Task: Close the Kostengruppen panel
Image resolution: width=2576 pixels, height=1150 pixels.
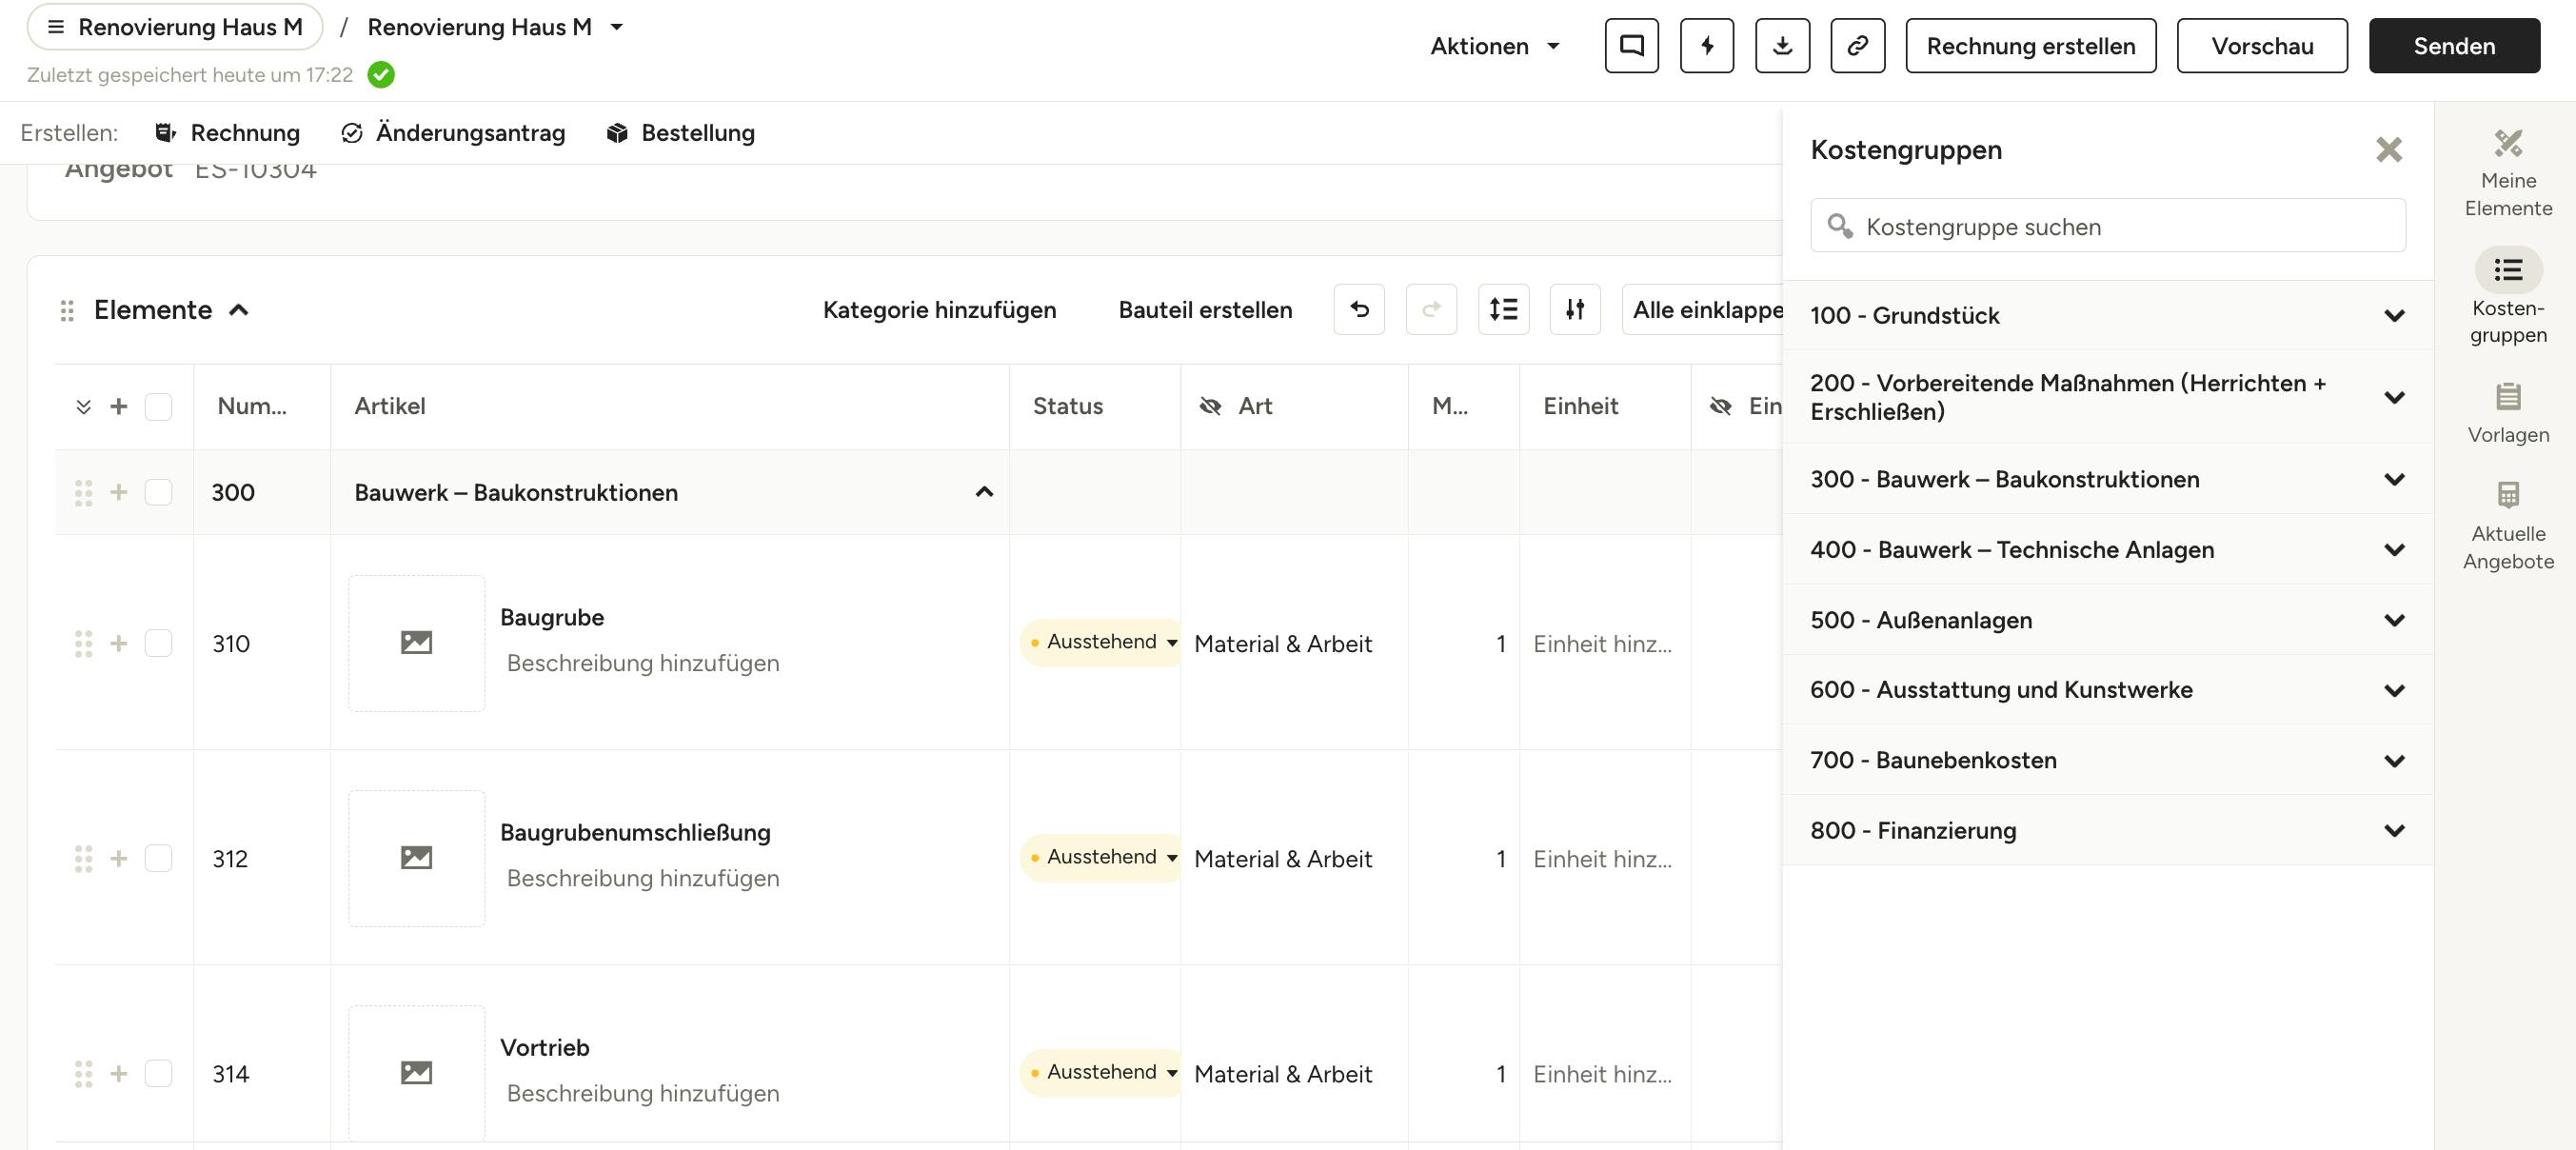Action: point(2389,150)
